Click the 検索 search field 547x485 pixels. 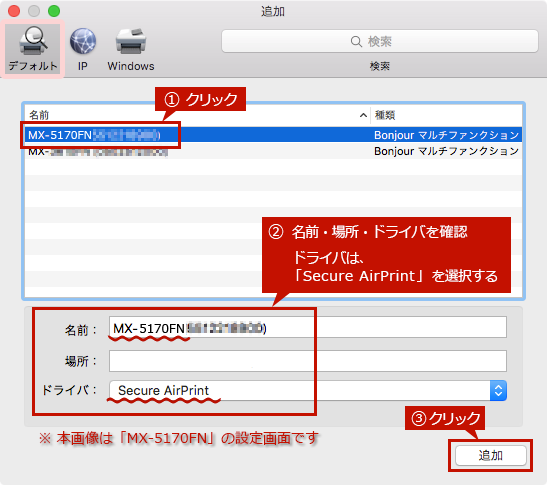(x=380, y=41)
